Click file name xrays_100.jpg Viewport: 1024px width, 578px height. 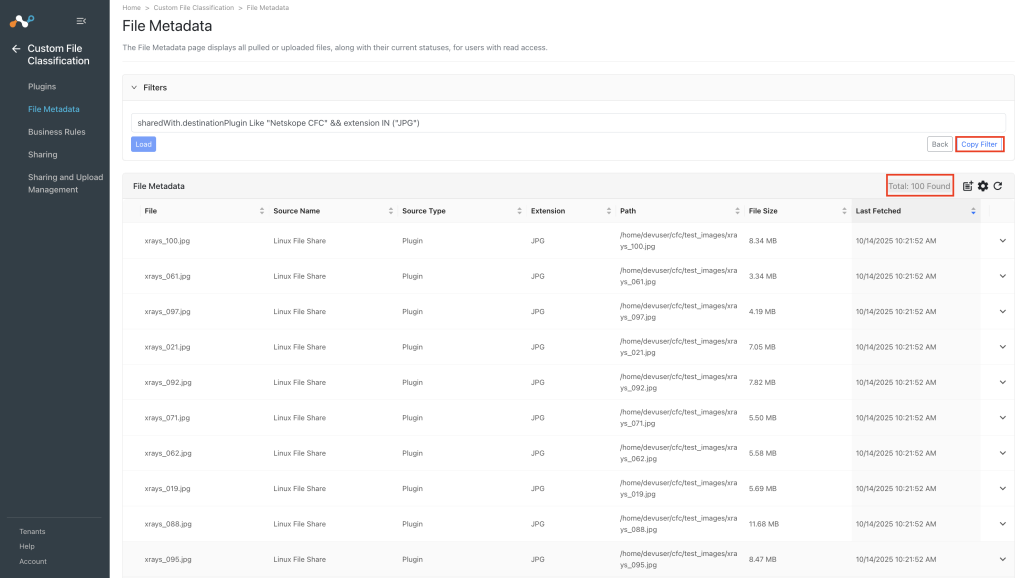click(x=167, y=241)
